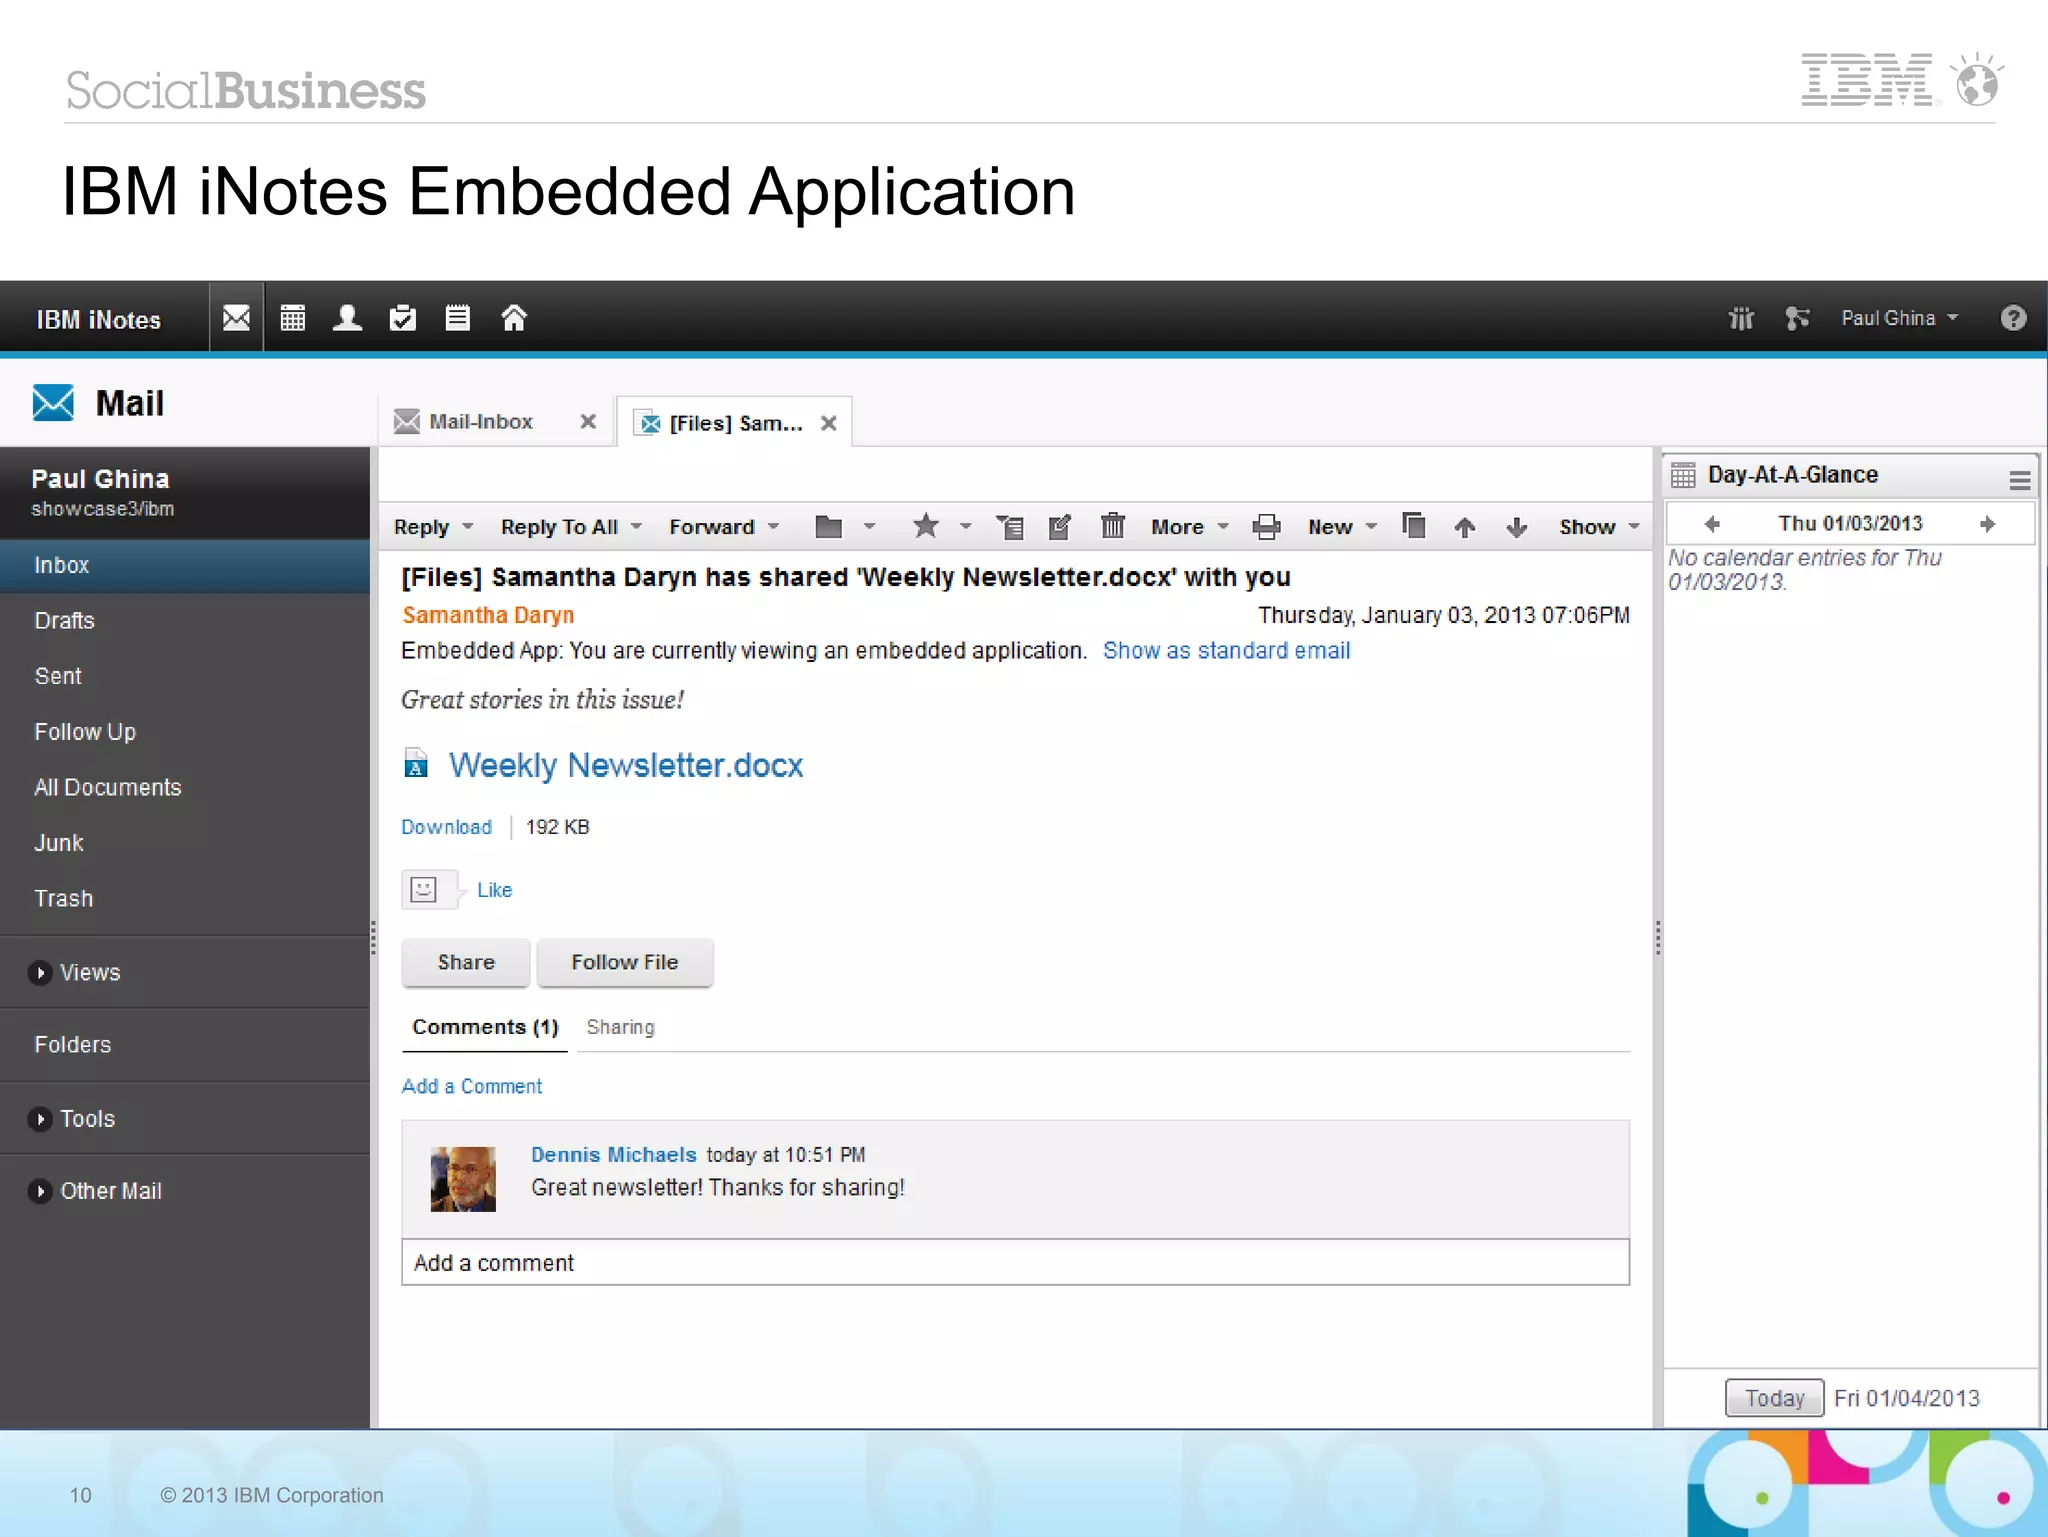The height and width of the screenshot is (1537, 2048).
Task: Click the Add a Comment link
Action: click(471, 1086)
